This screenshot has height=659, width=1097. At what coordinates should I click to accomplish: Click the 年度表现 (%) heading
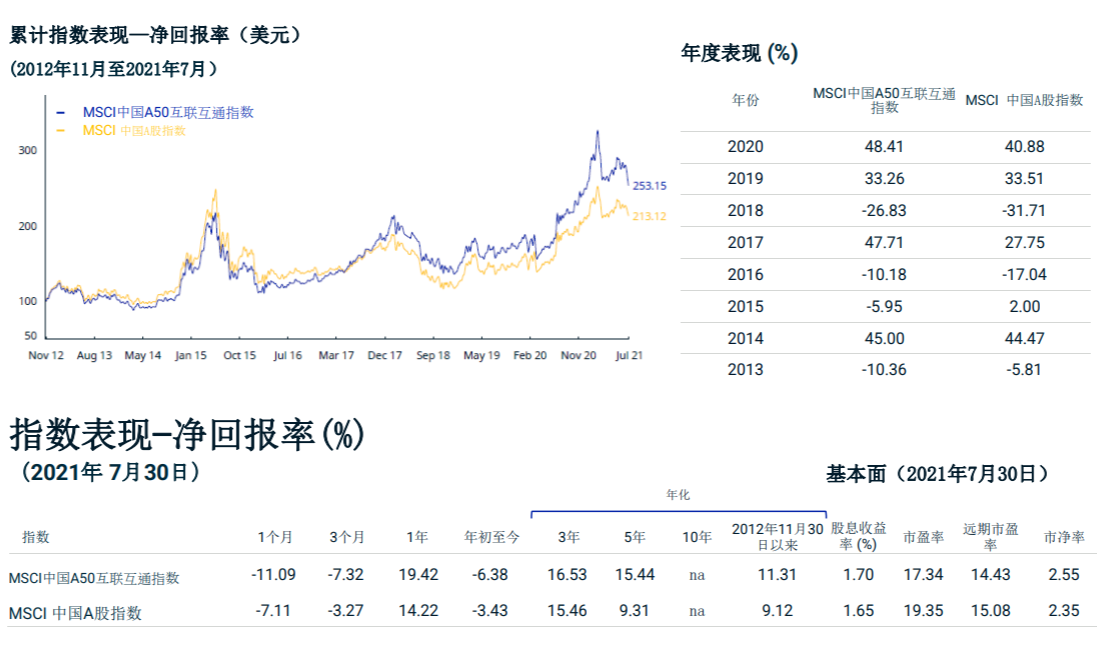point(739,53)
